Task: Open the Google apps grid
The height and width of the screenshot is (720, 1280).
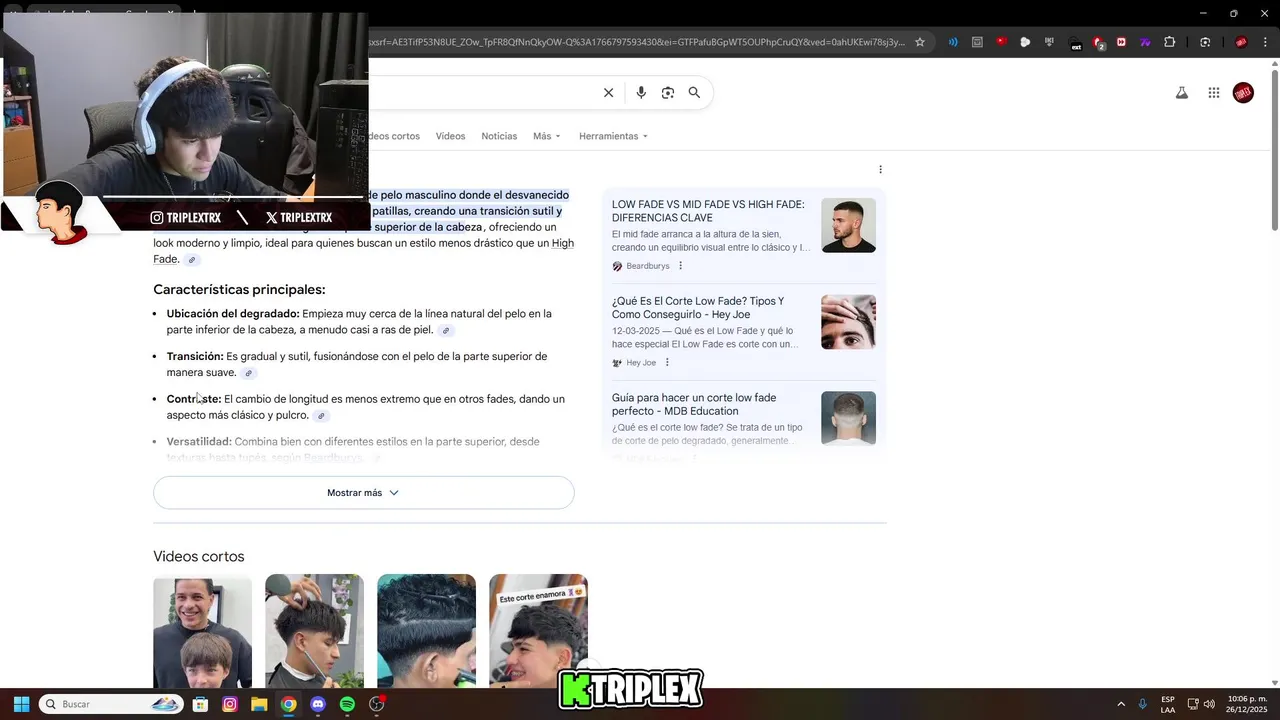Action: click(1214, 93)
